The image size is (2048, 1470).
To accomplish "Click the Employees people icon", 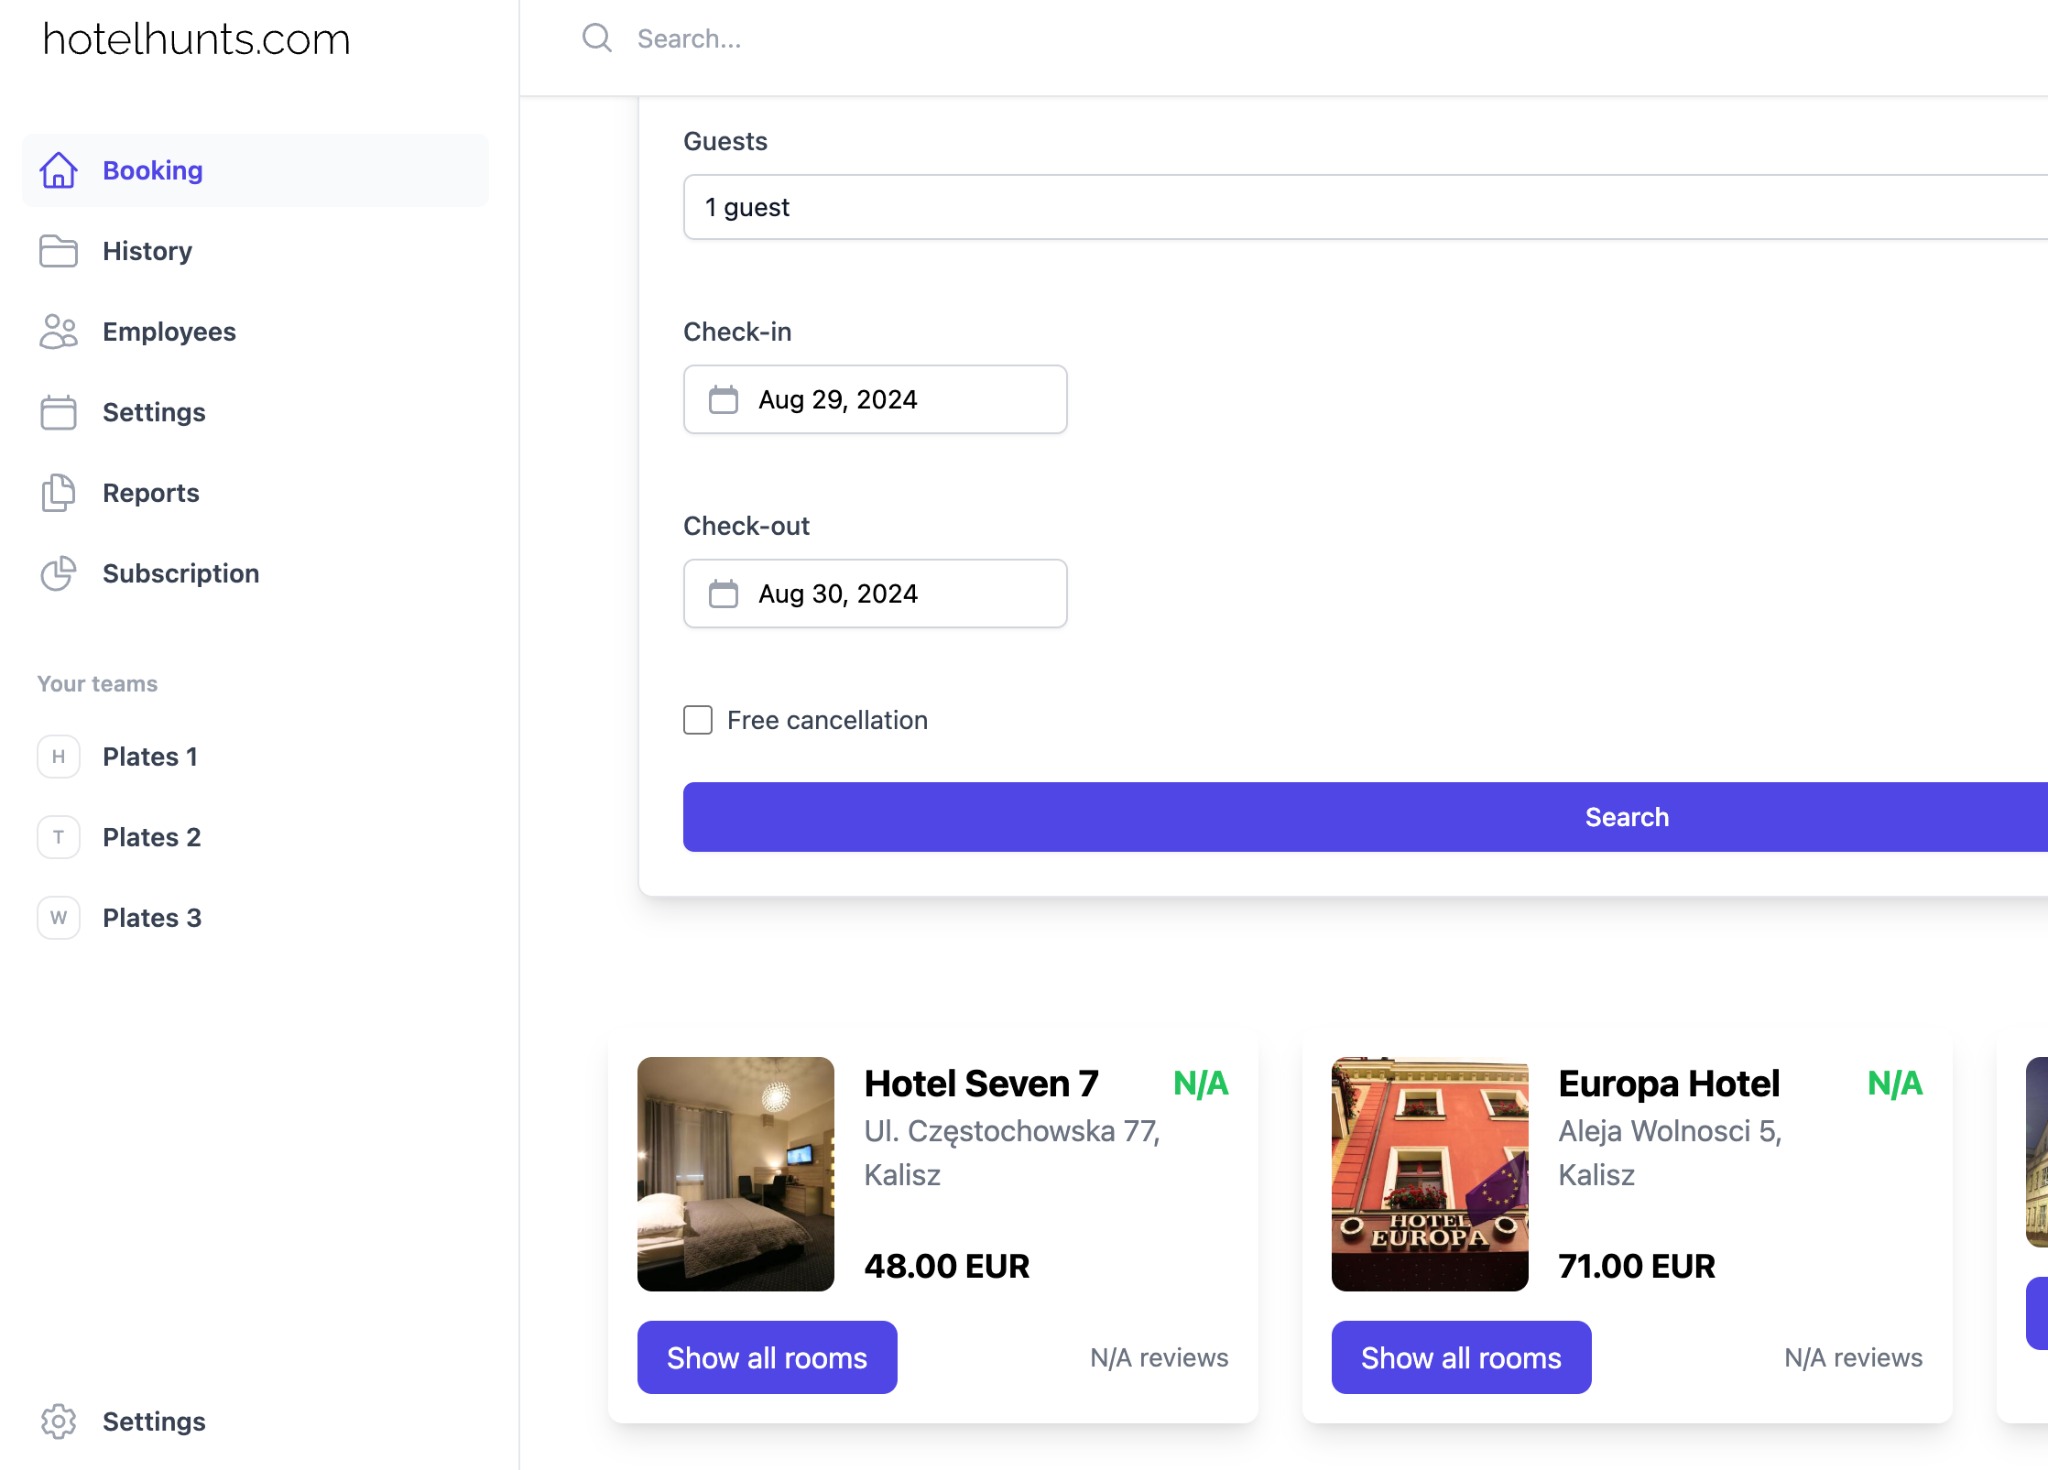I will coord(58,331).
